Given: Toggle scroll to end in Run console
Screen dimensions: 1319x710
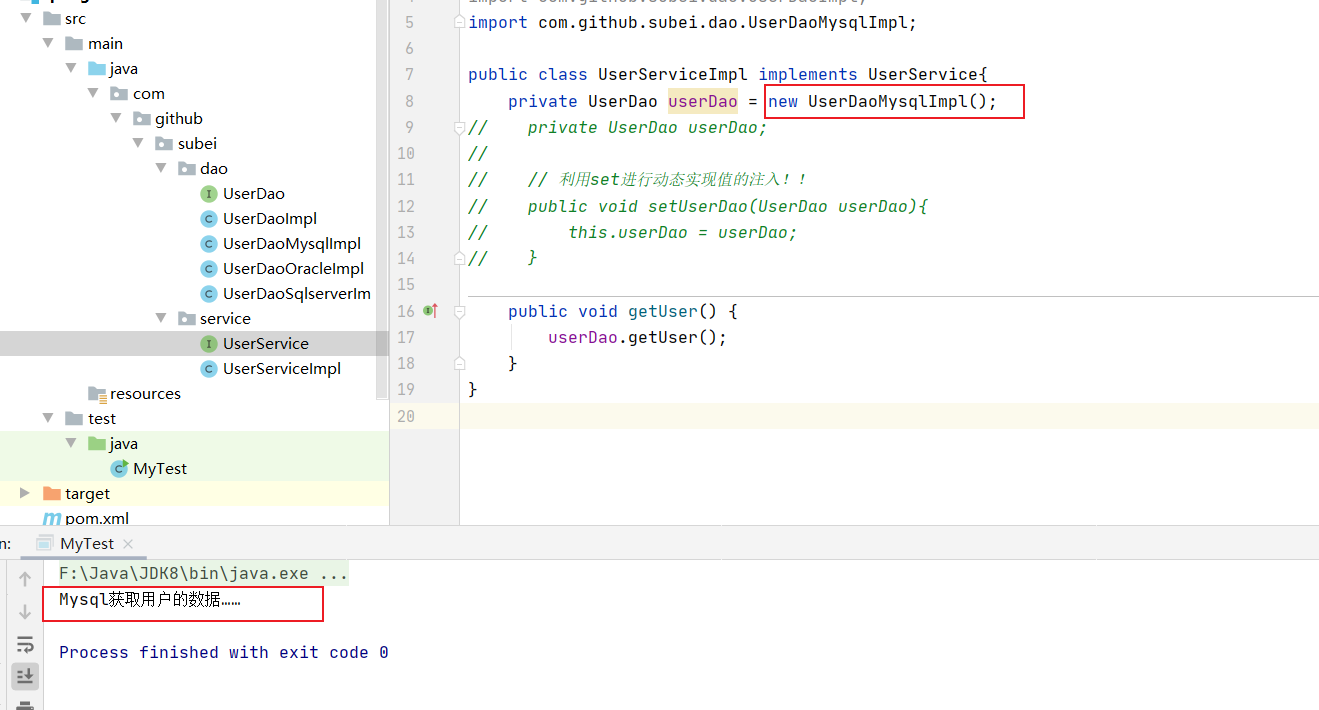Looking at the screenshot, I should click(25, 677).
